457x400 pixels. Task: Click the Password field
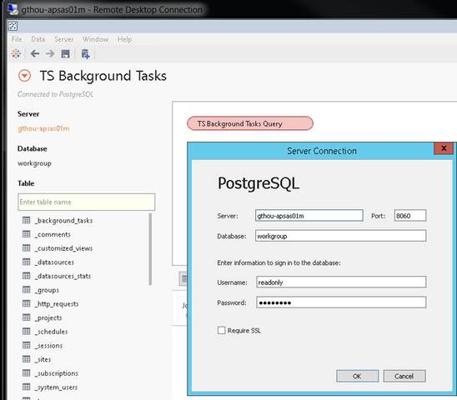[341, 303]
